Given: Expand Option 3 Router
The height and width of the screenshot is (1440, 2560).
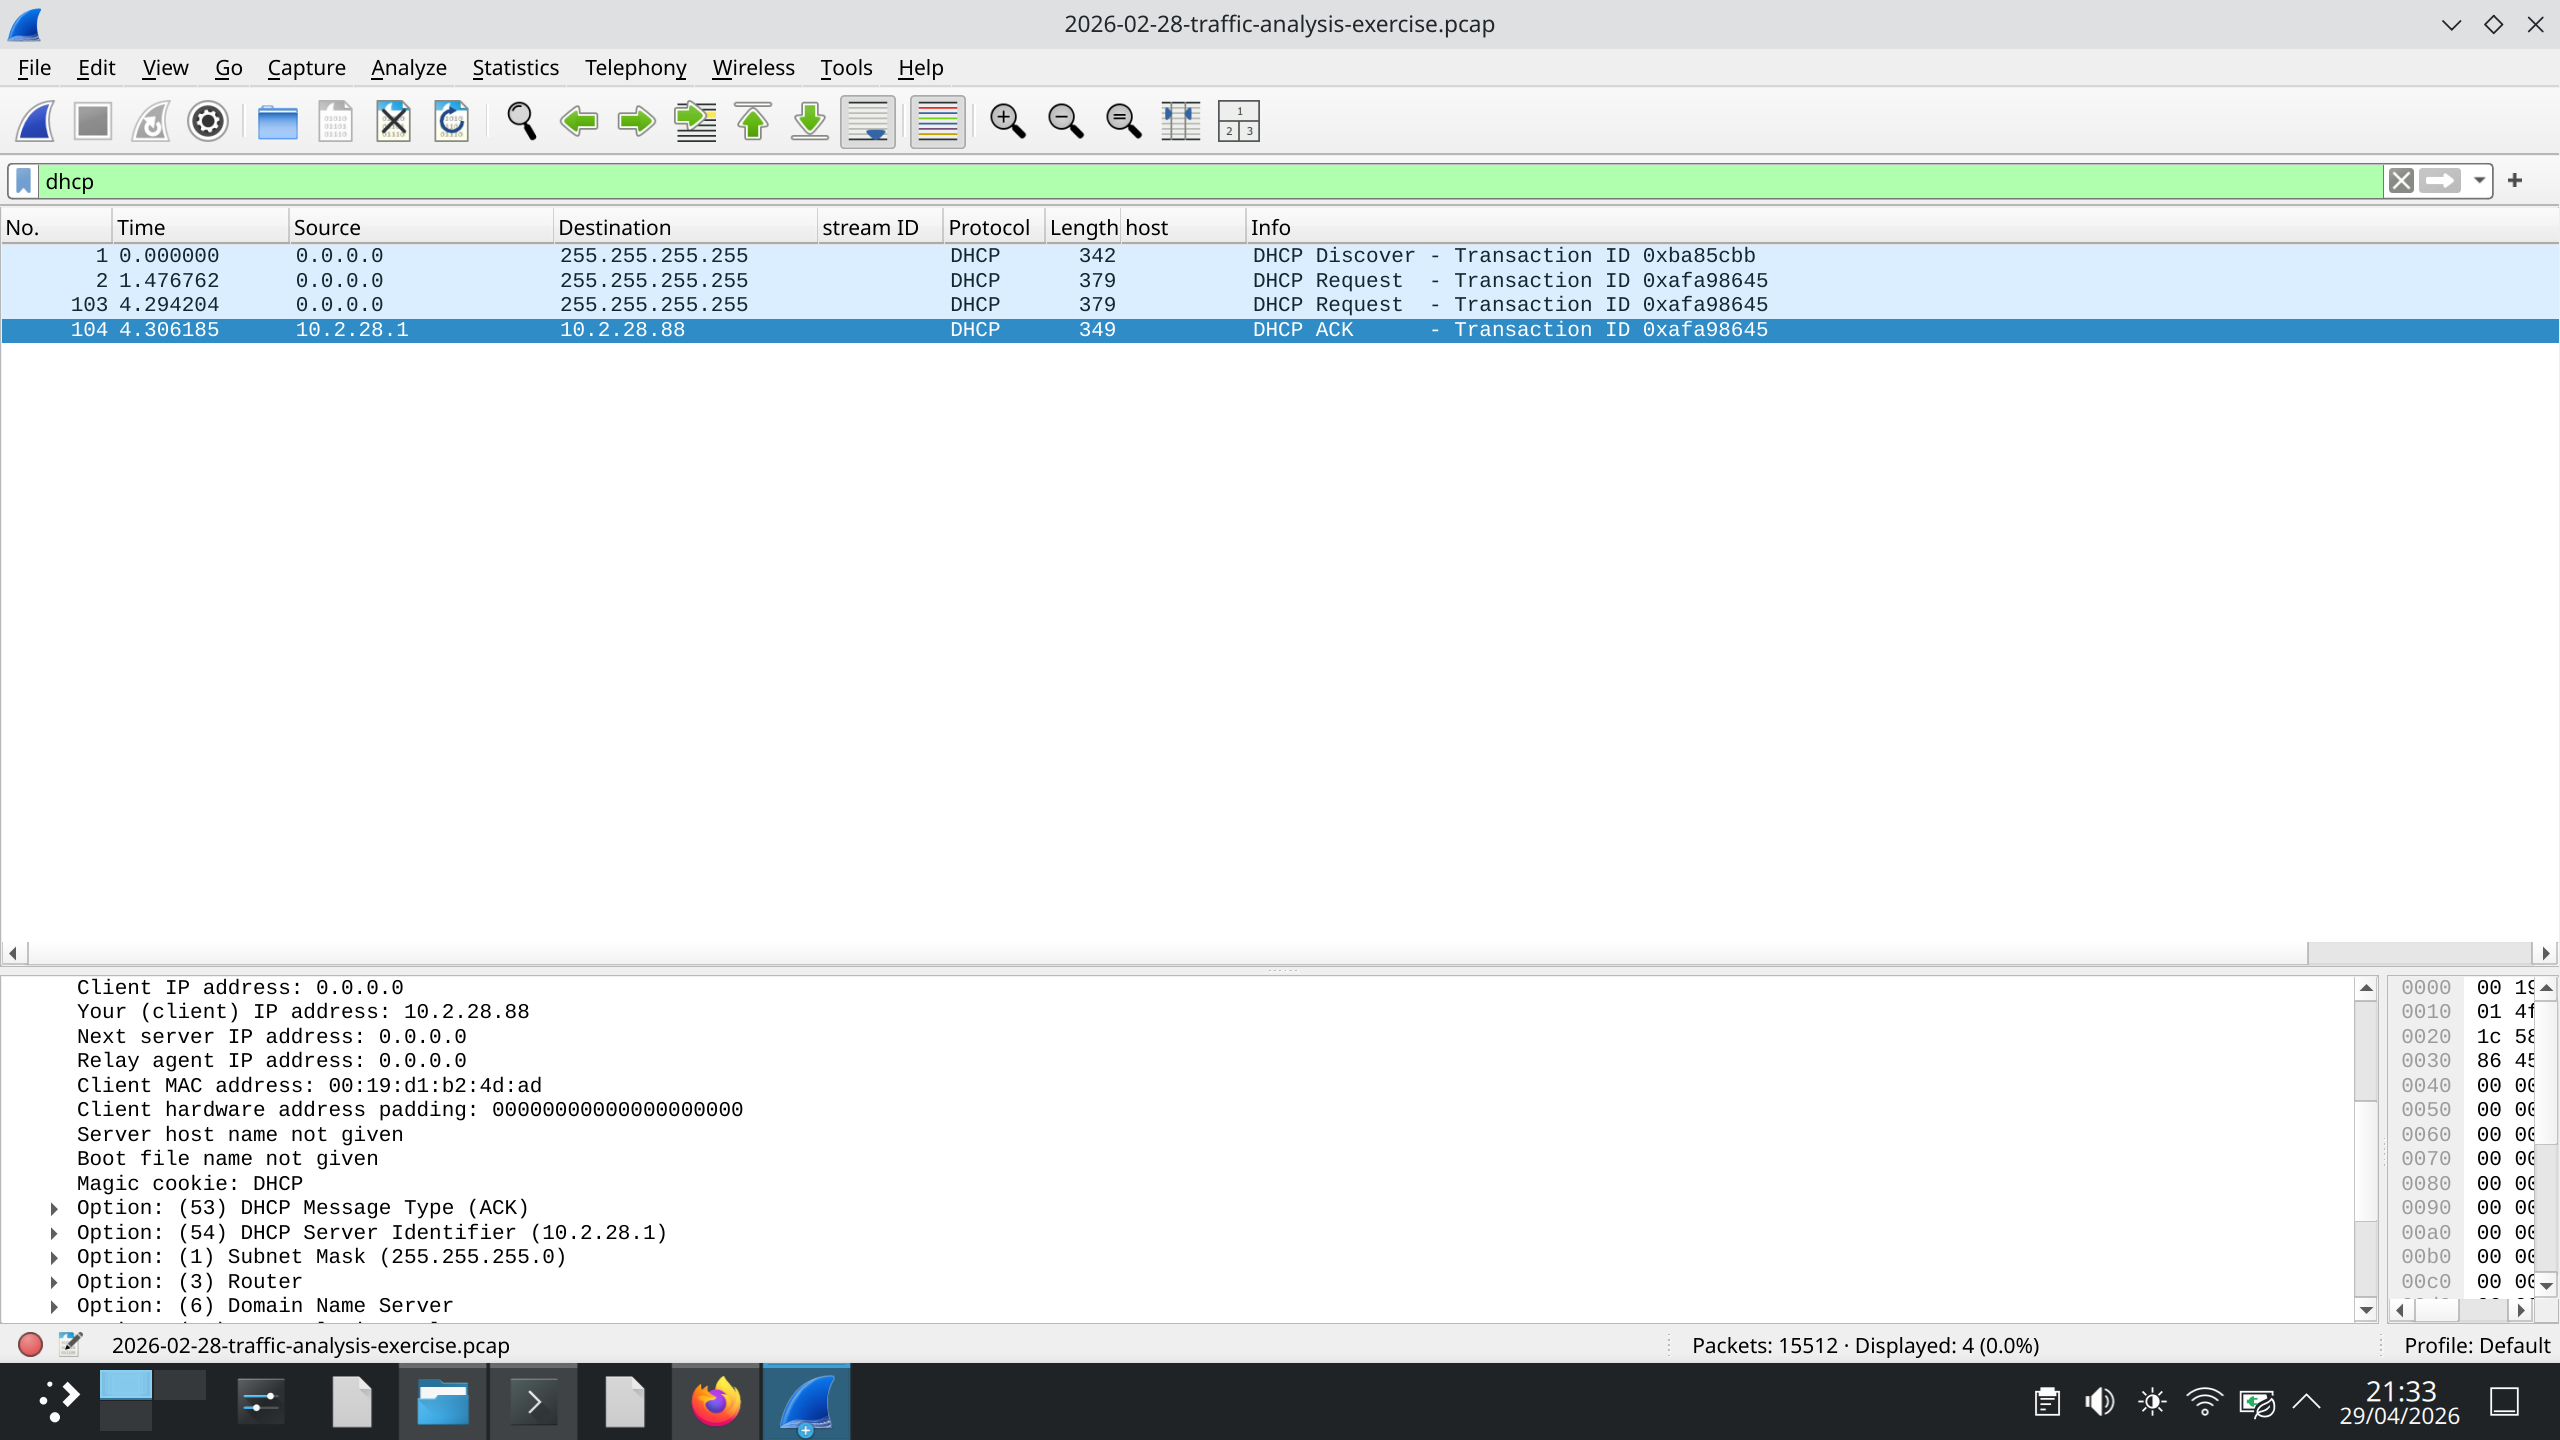Looking at the screenshot, I should (x=54, y=1283).
